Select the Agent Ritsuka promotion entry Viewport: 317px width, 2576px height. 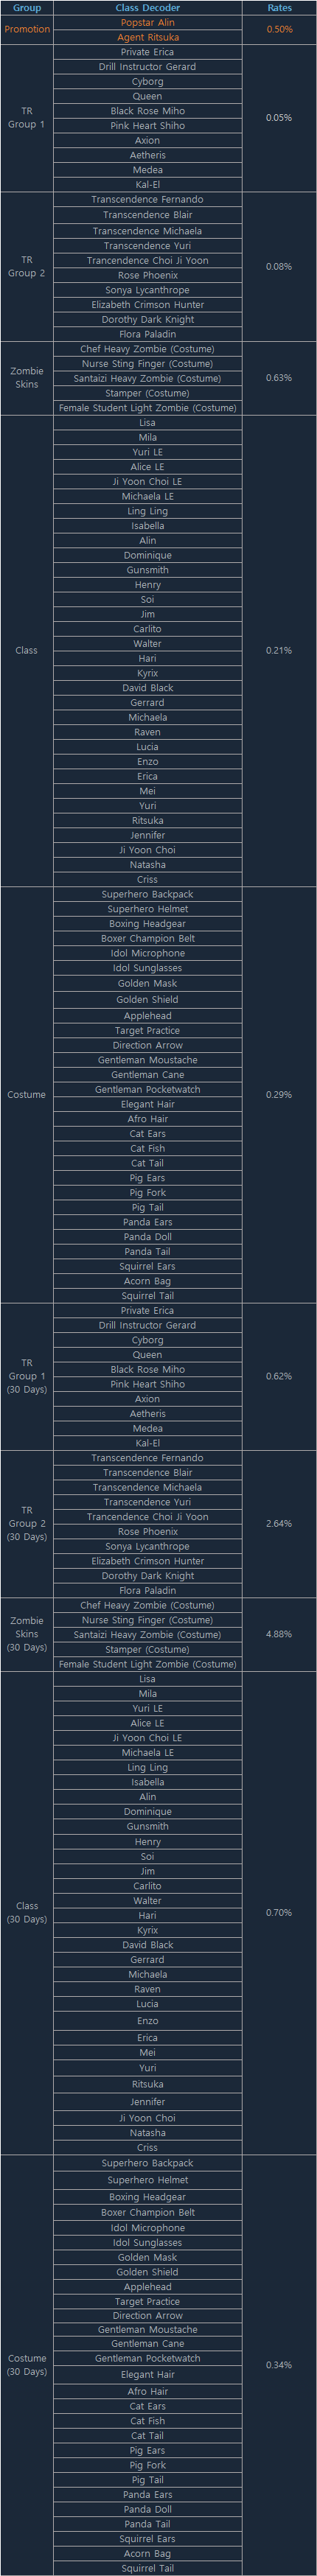click(148, 37)
